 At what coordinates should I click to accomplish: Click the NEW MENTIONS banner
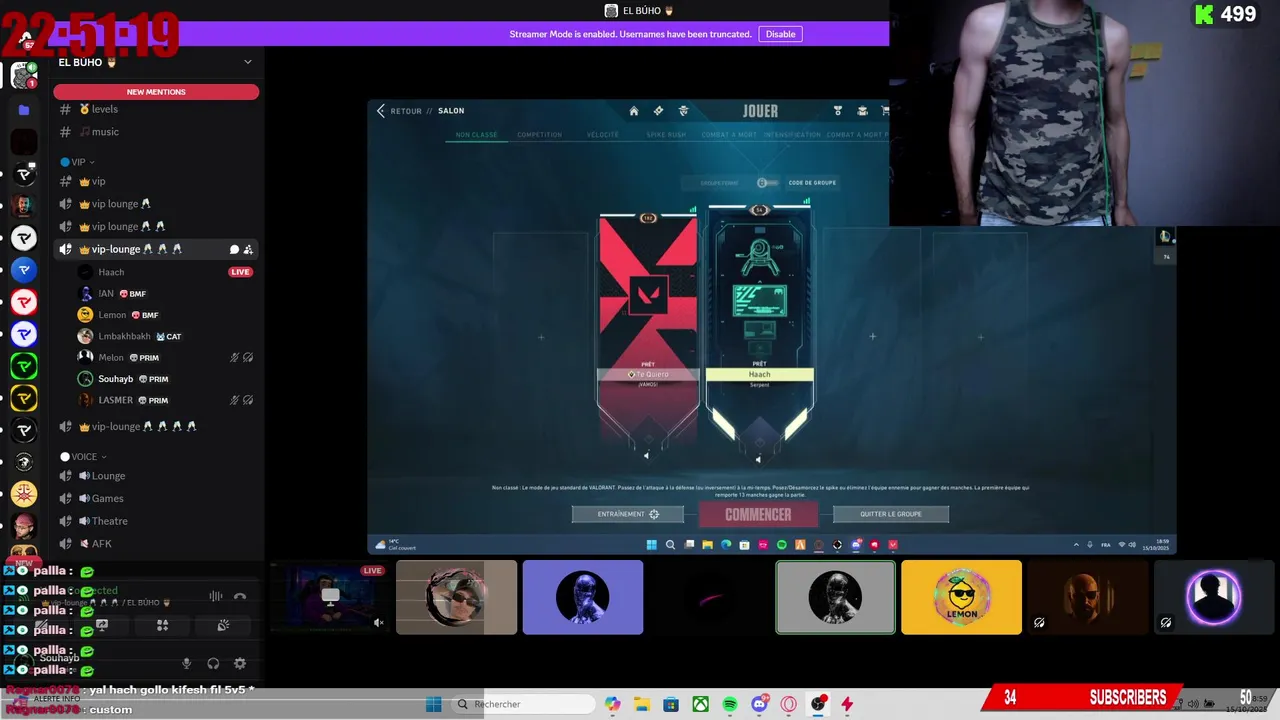point(156,92)
